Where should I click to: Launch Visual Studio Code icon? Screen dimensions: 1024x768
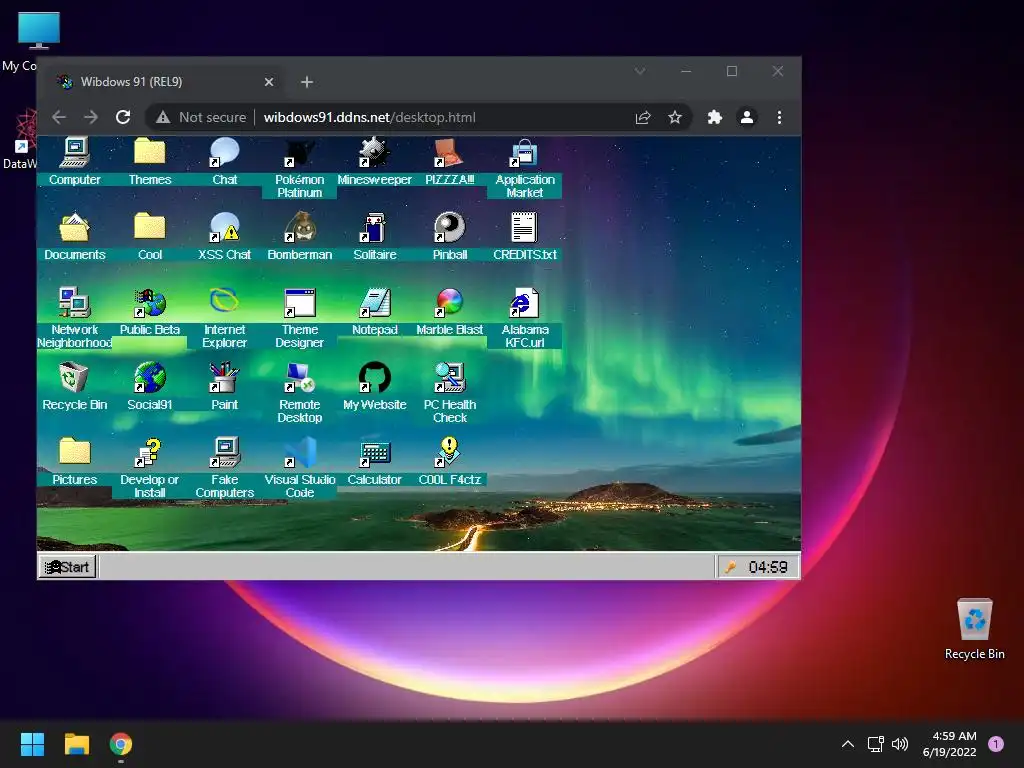[300, 468]
